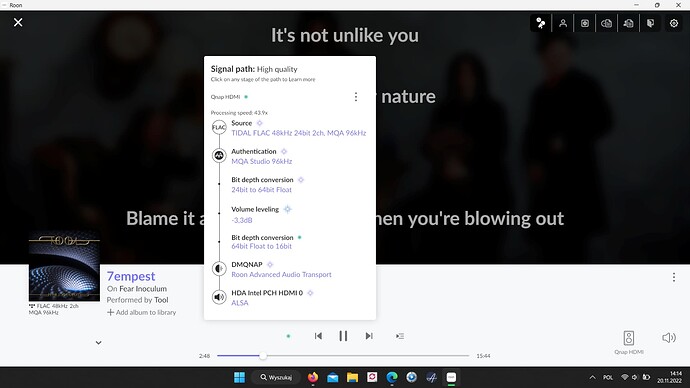
Task: Launch Firefox from taskbar
Action: (313, 377)
